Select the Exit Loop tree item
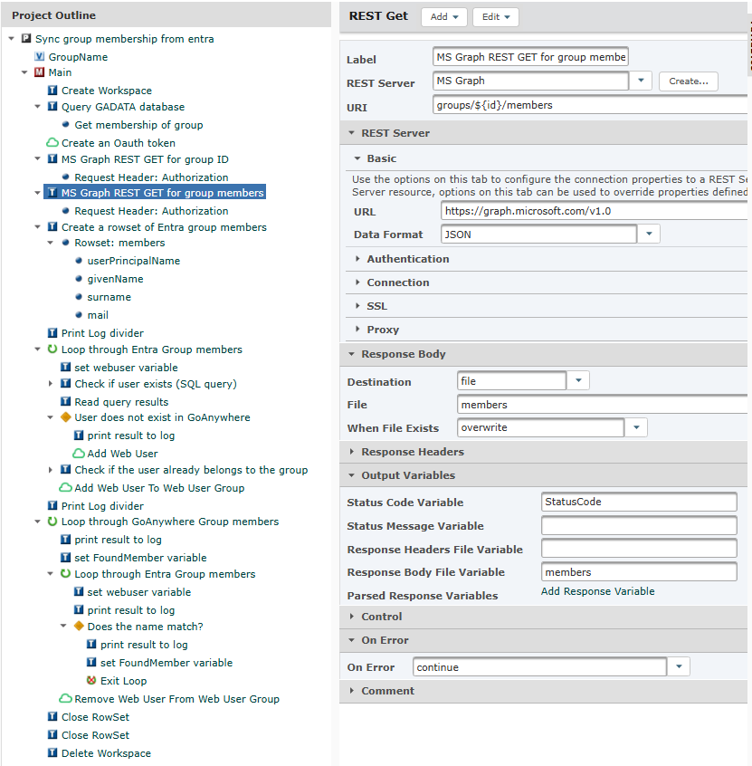Screen dimensions: 752x766 point(123,681)
